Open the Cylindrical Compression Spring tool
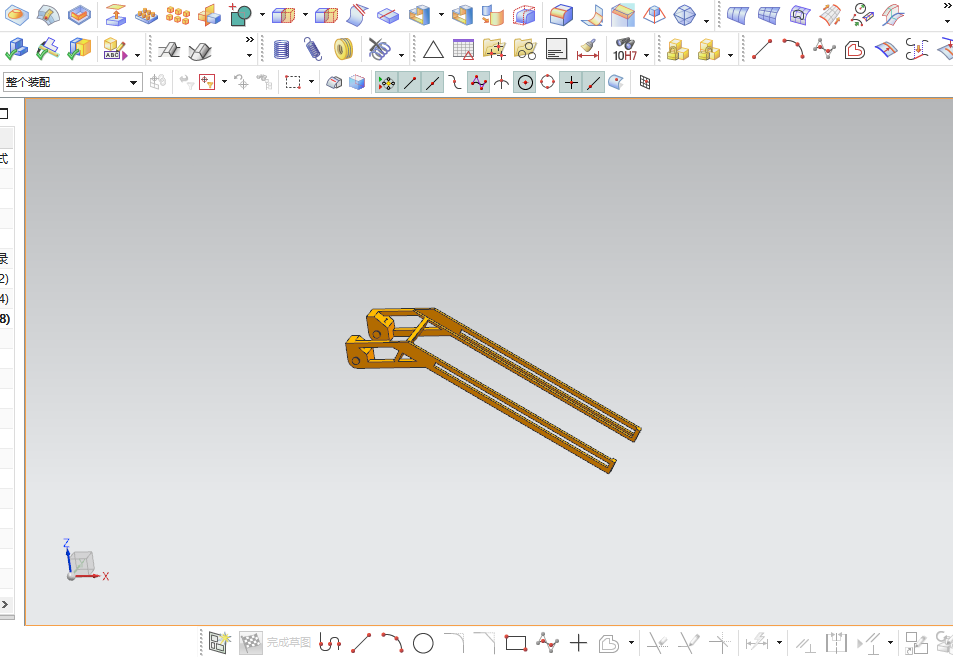The height and width of the screenshot is (657, 953). (x=281, y=49)
